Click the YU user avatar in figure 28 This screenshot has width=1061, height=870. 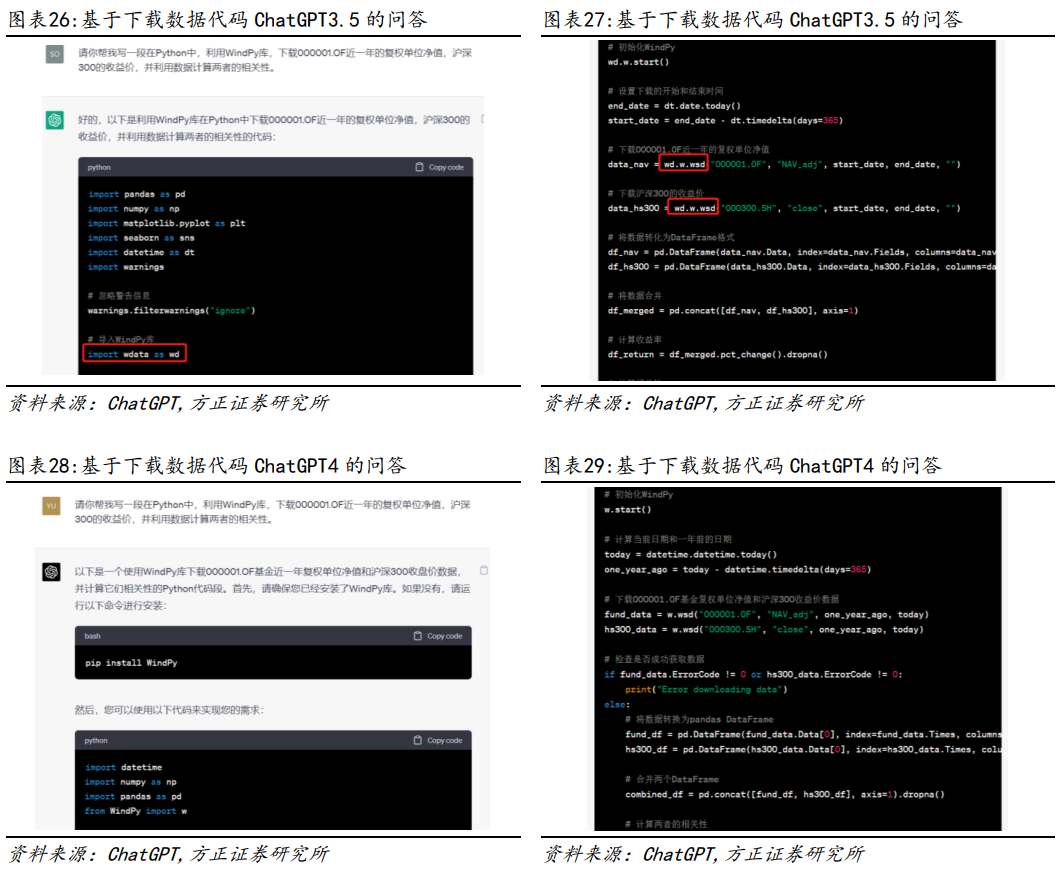click(51, 506)
